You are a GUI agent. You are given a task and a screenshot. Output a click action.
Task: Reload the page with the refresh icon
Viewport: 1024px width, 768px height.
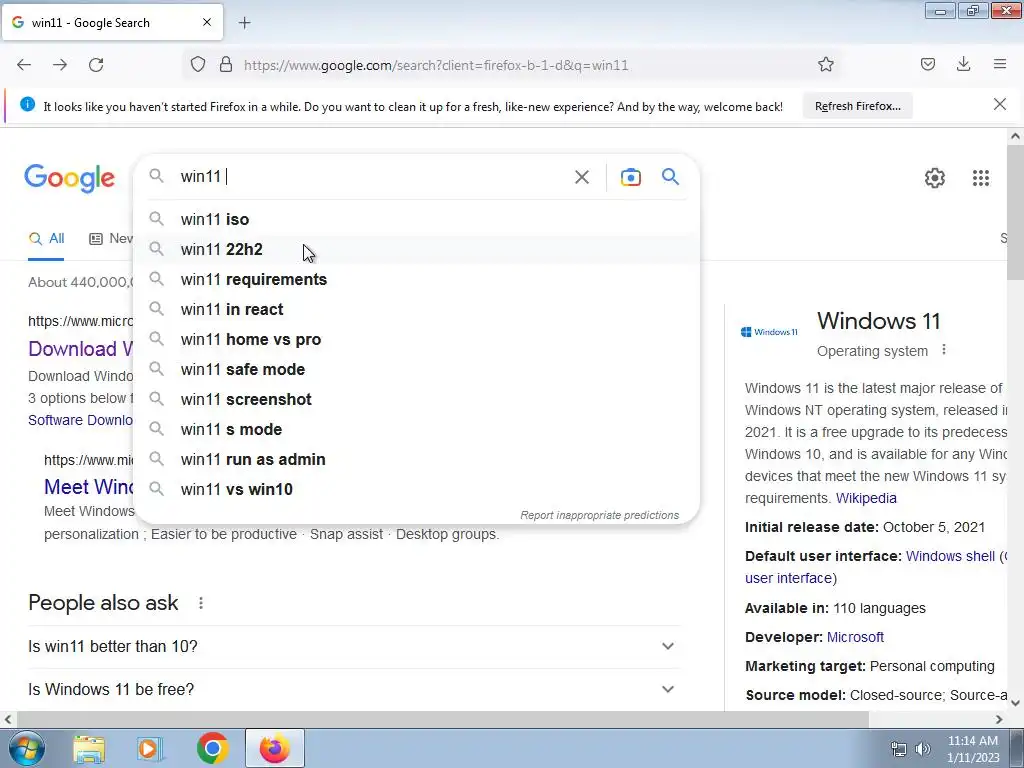(x=96, y=65)
